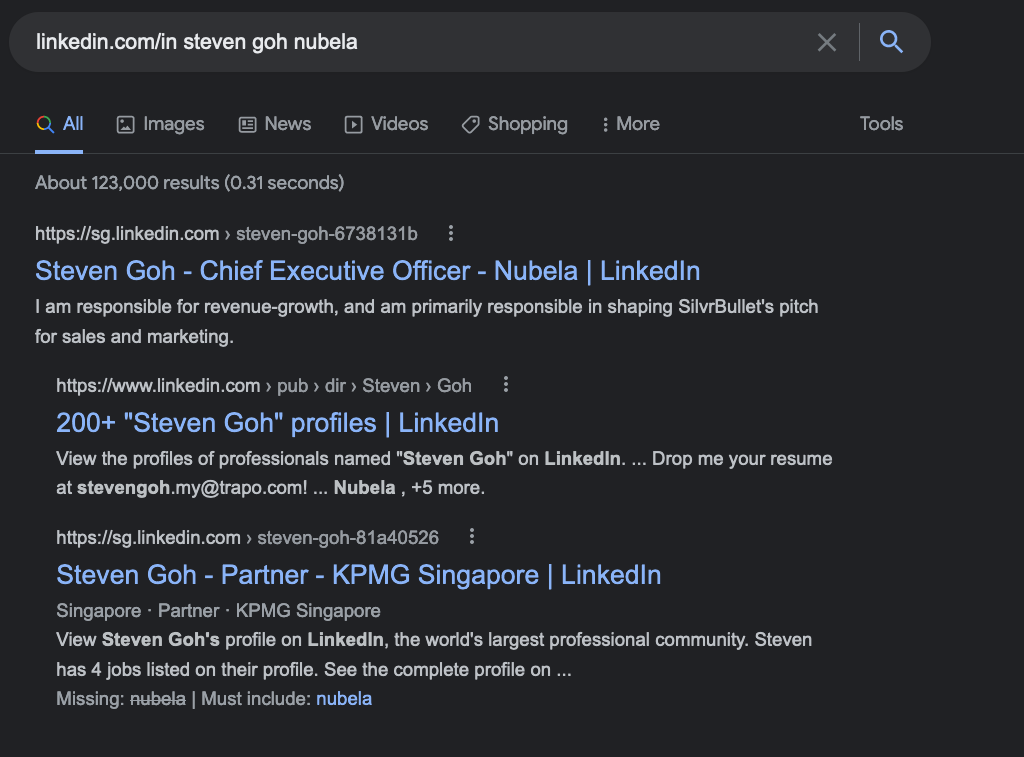Click the snippet line mentioning 4 jobs listed
The width and height of the screenshot is (1024, 757).
click(x=313, y=669)
